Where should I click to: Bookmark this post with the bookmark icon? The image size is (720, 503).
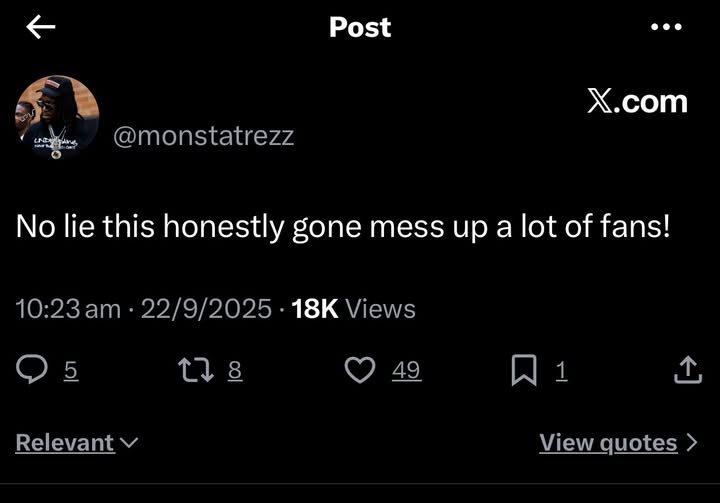[523, 371]
